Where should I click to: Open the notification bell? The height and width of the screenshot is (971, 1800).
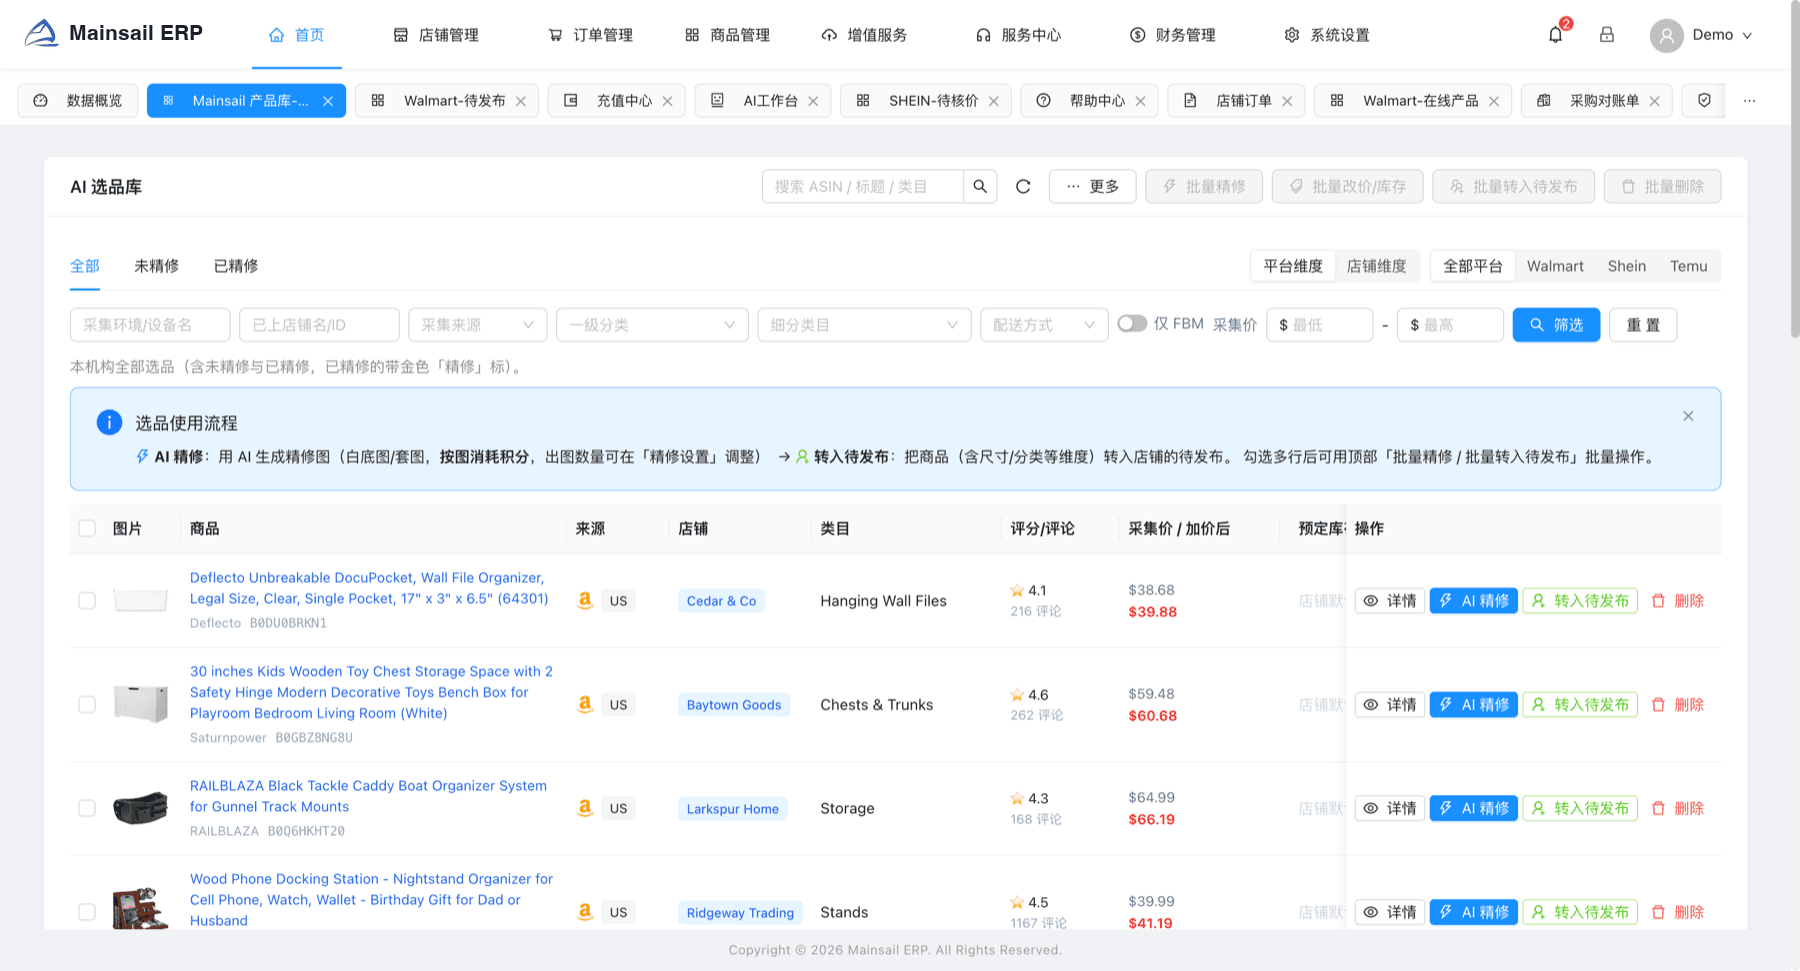click(x=1555, y=35)
